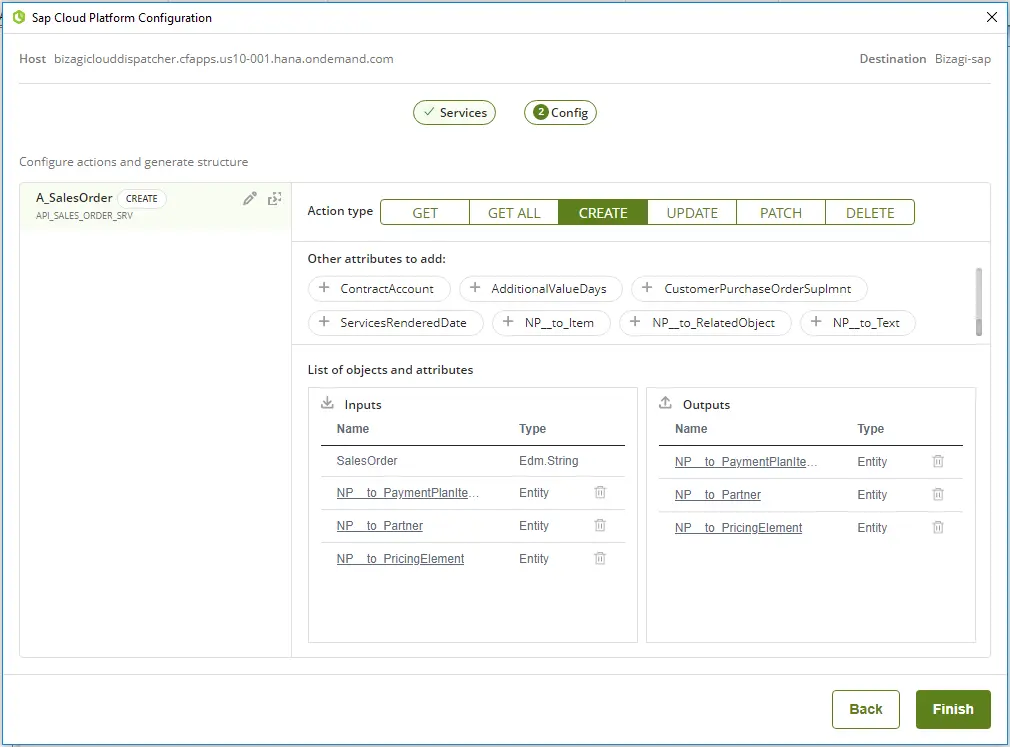Add AdditionalValueDays attribute
The width and height of the screenshot is (1010, 747).
point(541,288)
